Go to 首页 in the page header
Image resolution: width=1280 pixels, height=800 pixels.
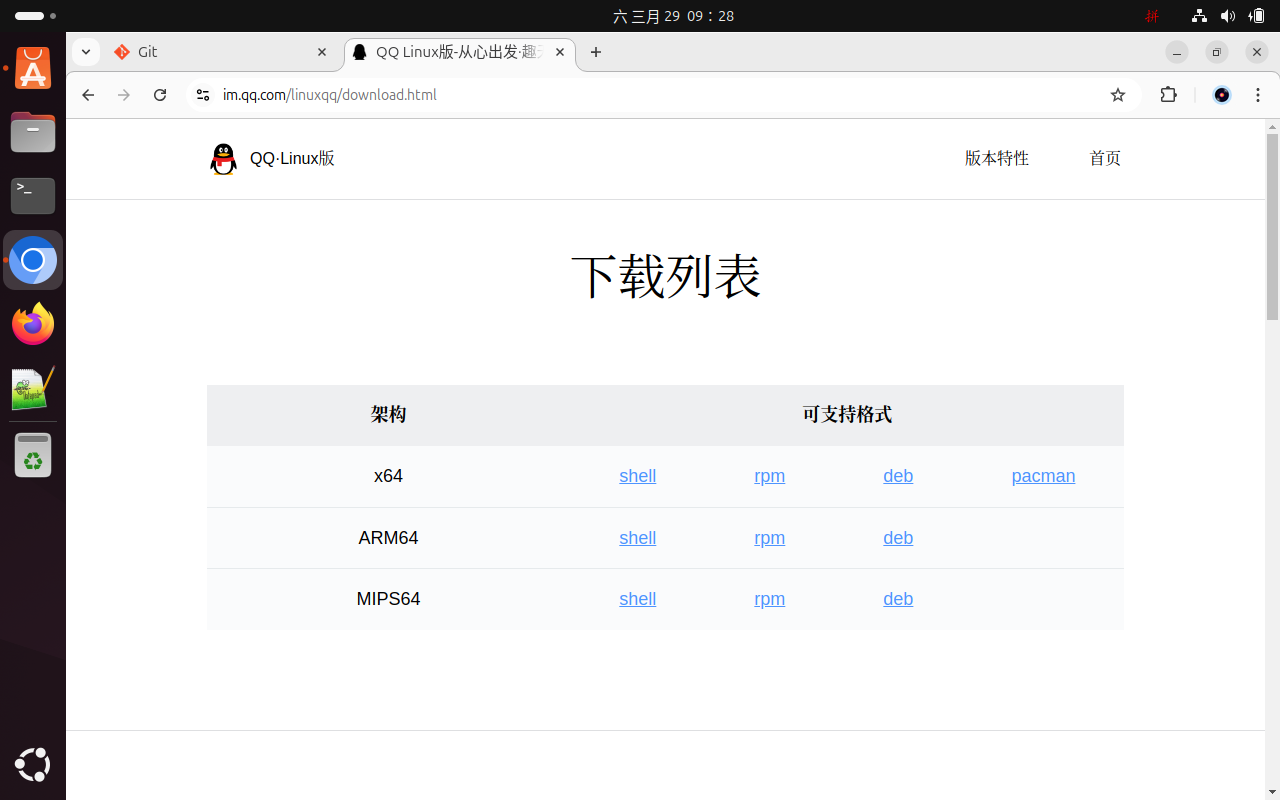(1105, 158)
